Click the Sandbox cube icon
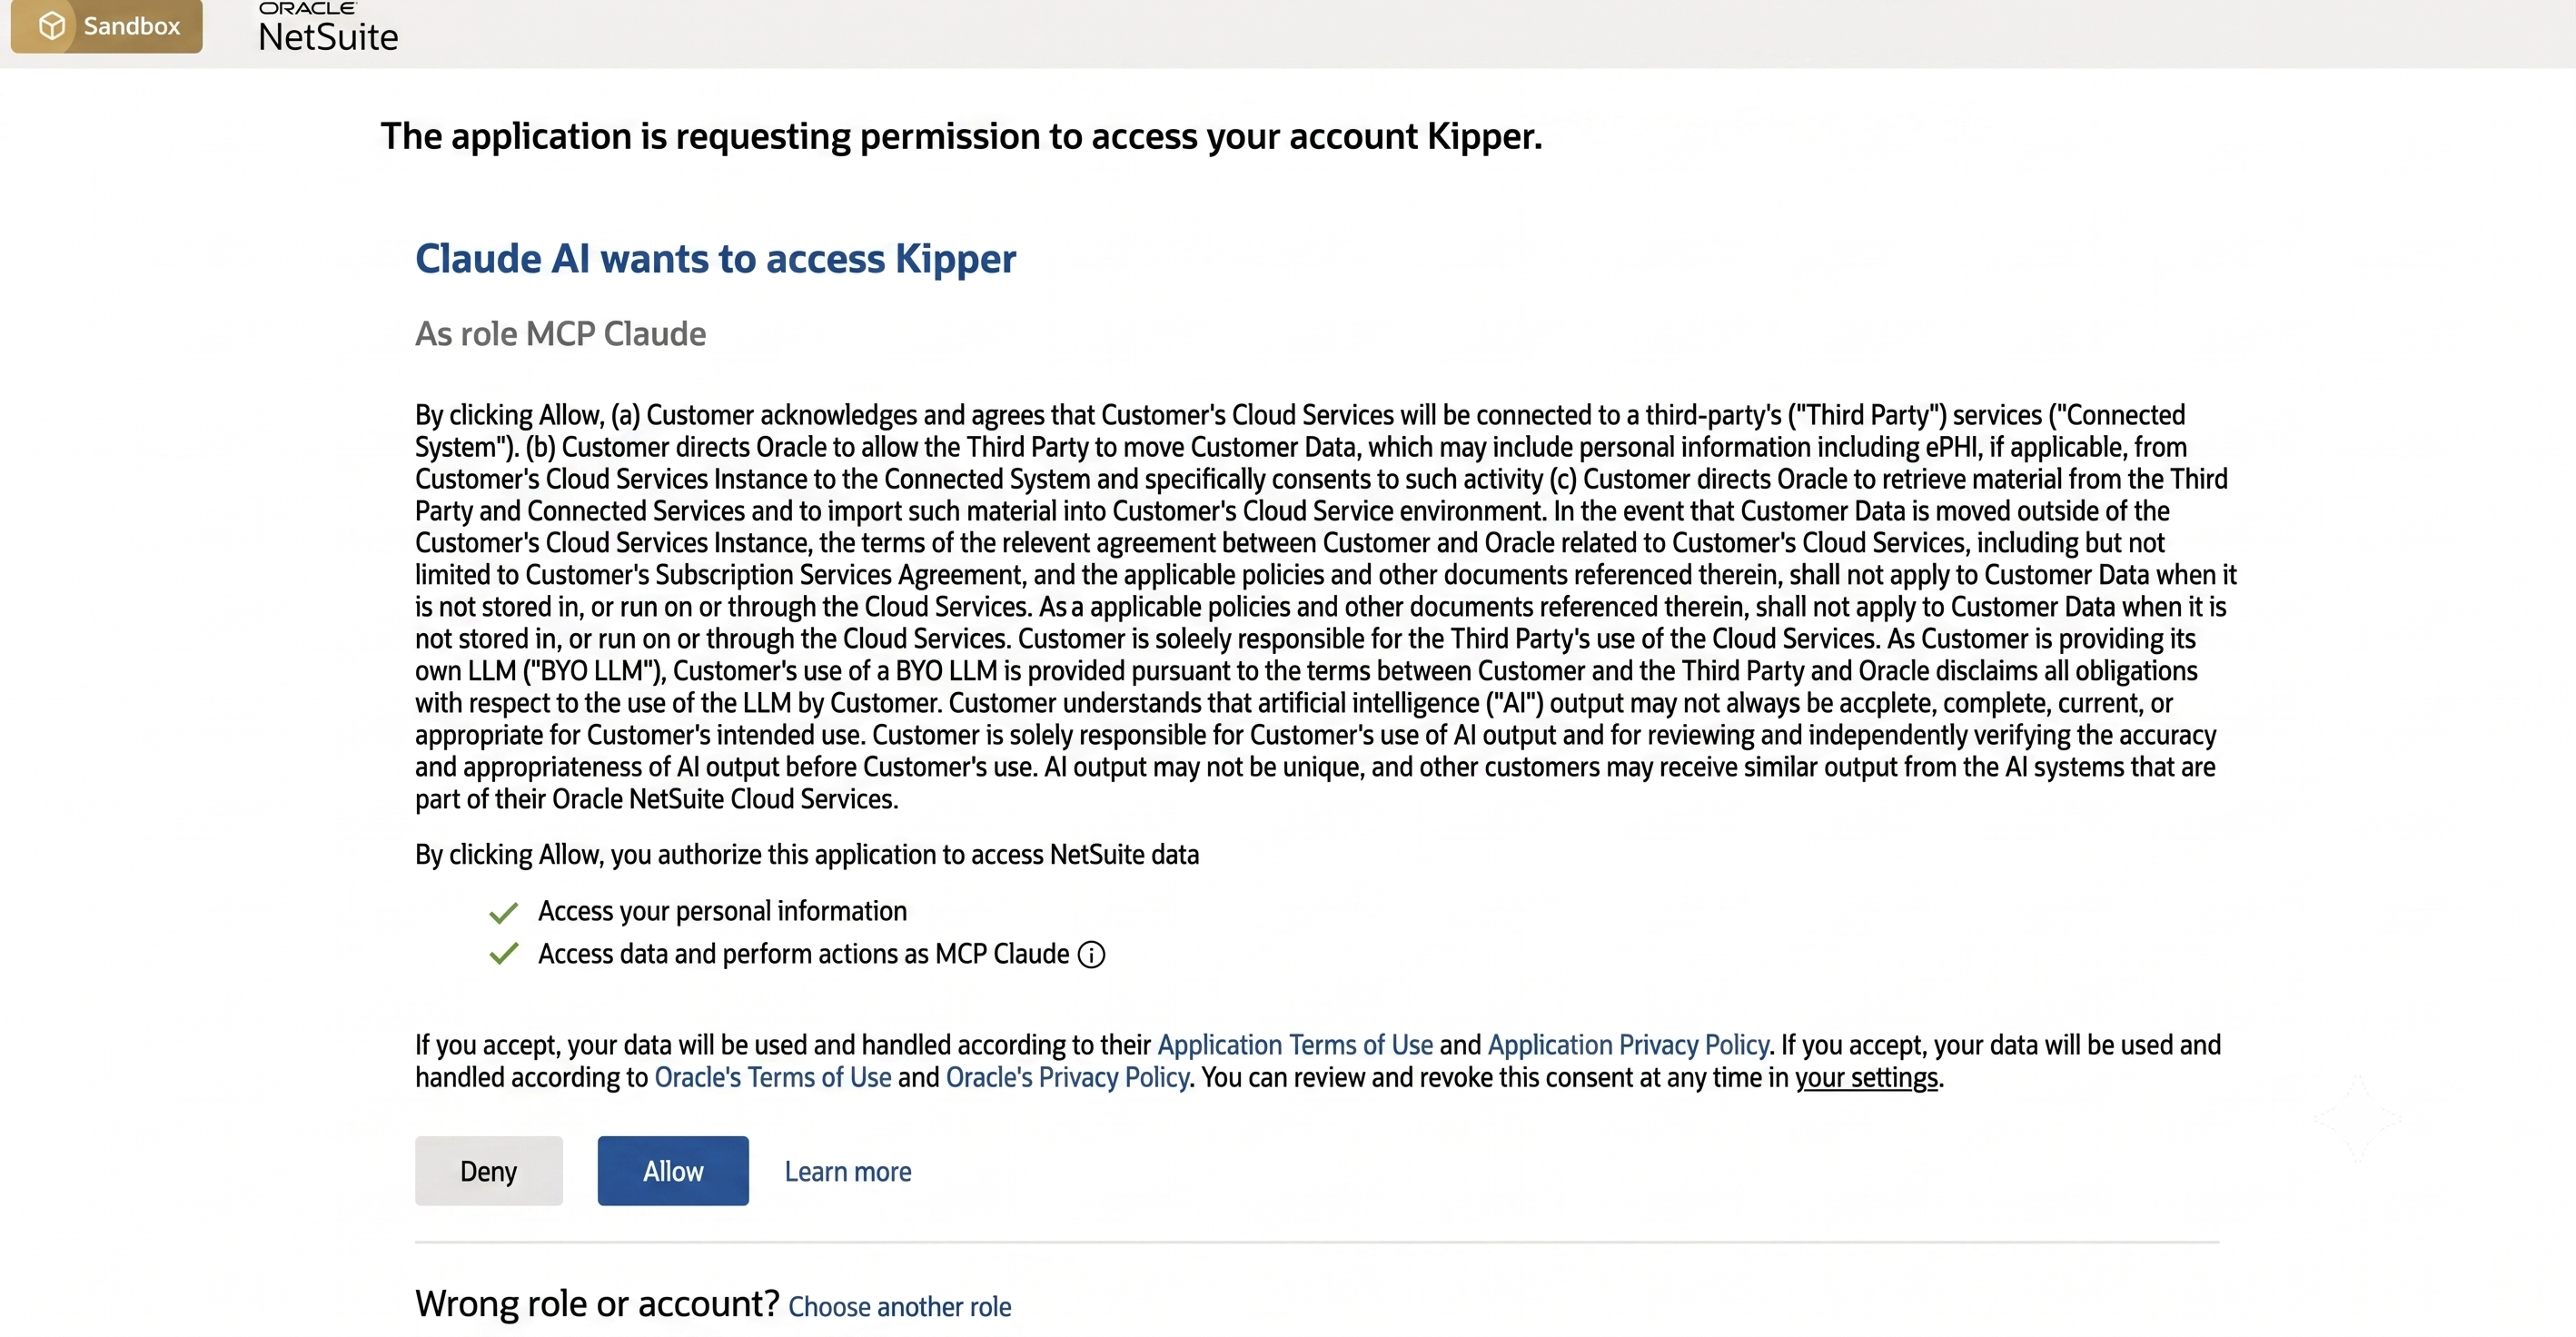 (52, 25)
